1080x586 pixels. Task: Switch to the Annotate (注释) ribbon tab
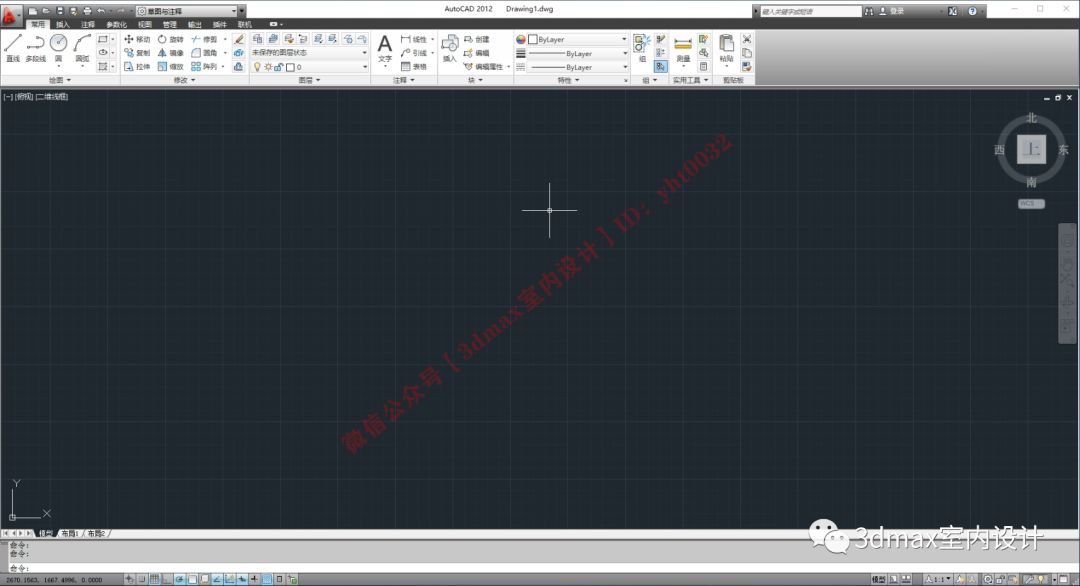[88, 24]
